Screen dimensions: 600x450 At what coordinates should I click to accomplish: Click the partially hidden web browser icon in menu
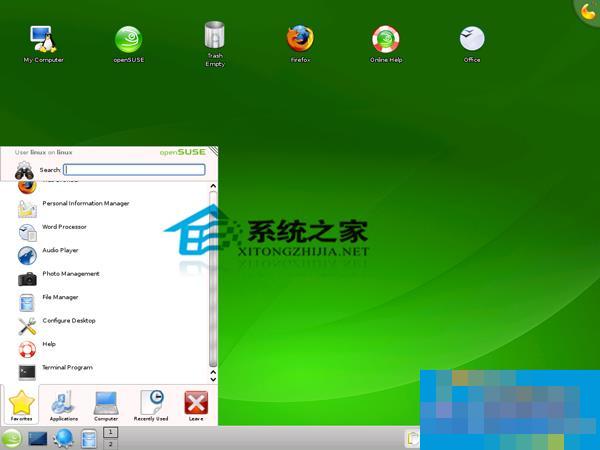[27, 188]
